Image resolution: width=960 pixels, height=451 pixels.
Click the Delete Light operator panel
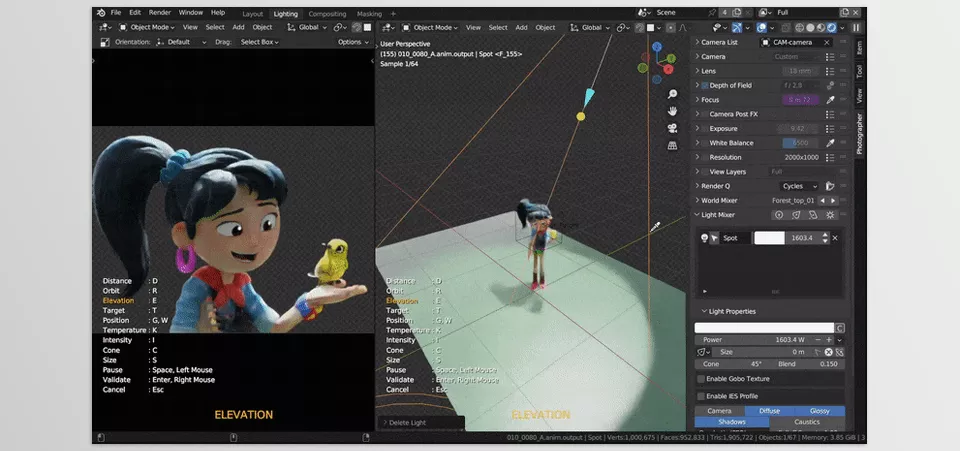(x=421, y=423)
